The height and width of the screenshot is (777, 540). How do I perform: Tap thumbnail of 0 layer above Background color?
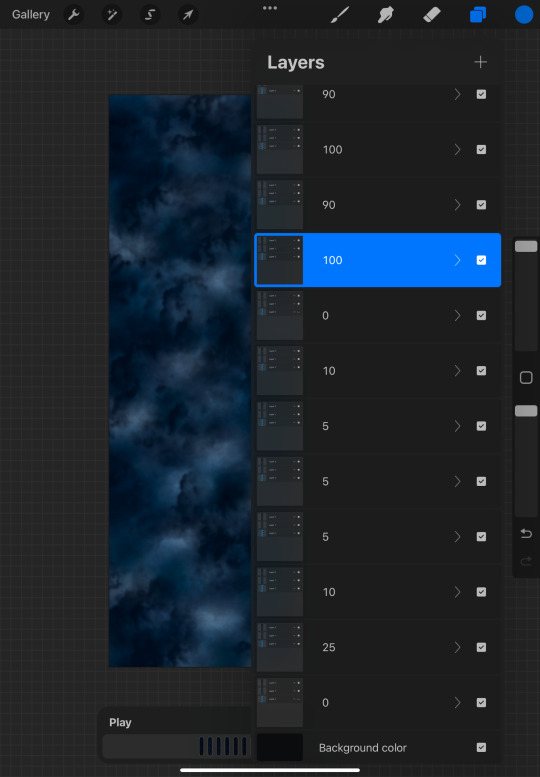[280, 702]
